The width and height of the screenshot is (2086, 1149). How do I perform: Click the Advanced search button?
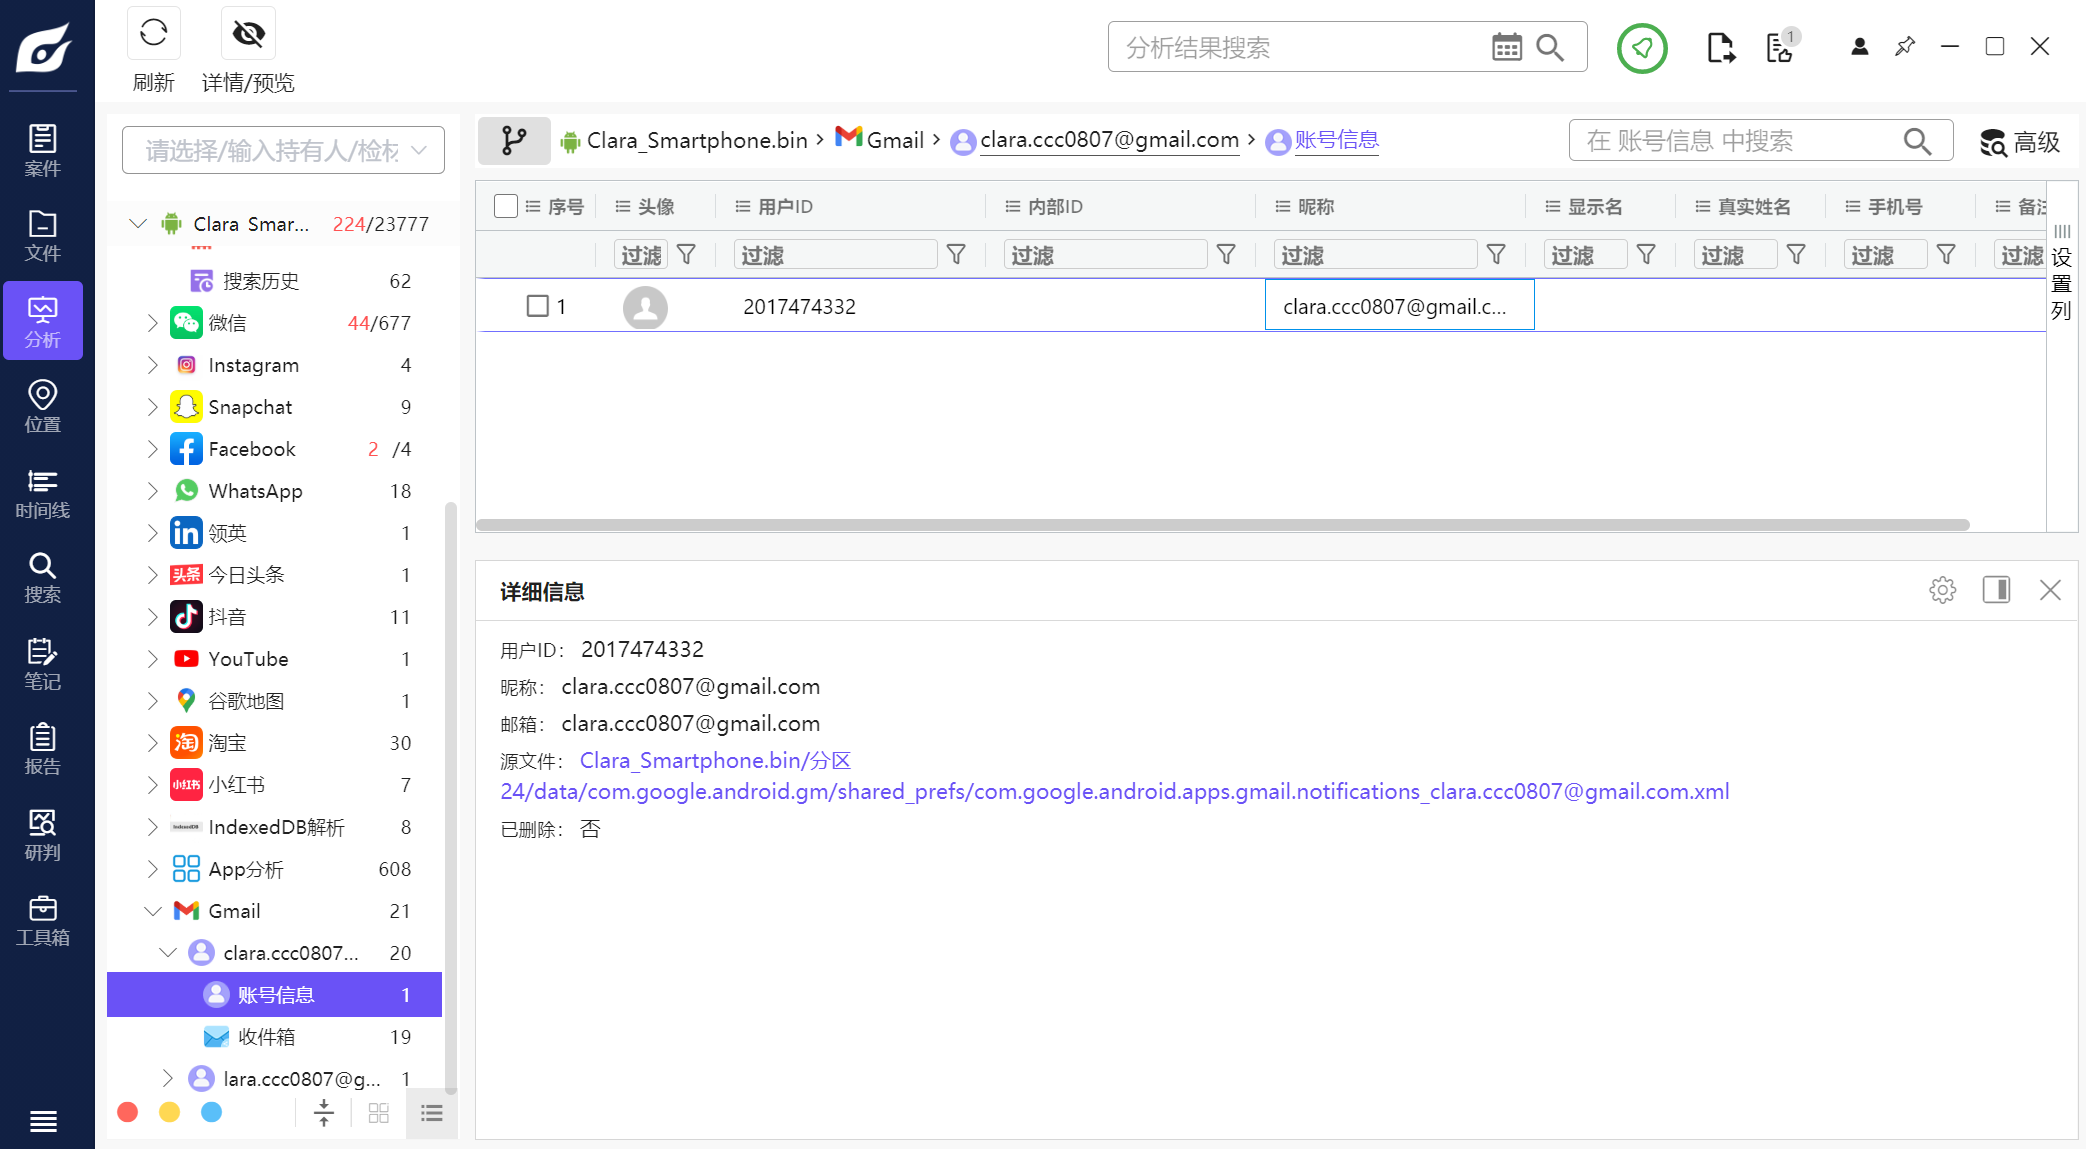[2020, 142]
